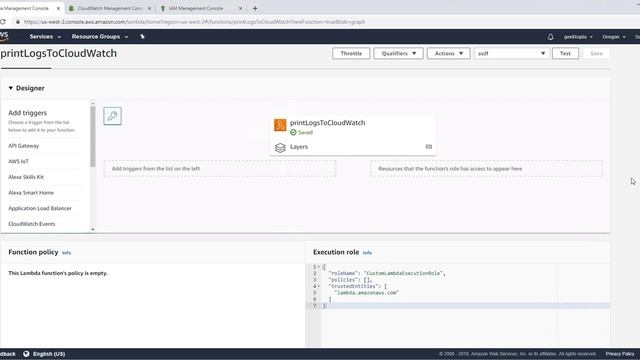Viewport: 640px width, 360px height.
Task: Add the Alexa Skills Kit trigger
Action: pyautogui.click(x=26, y=177)
